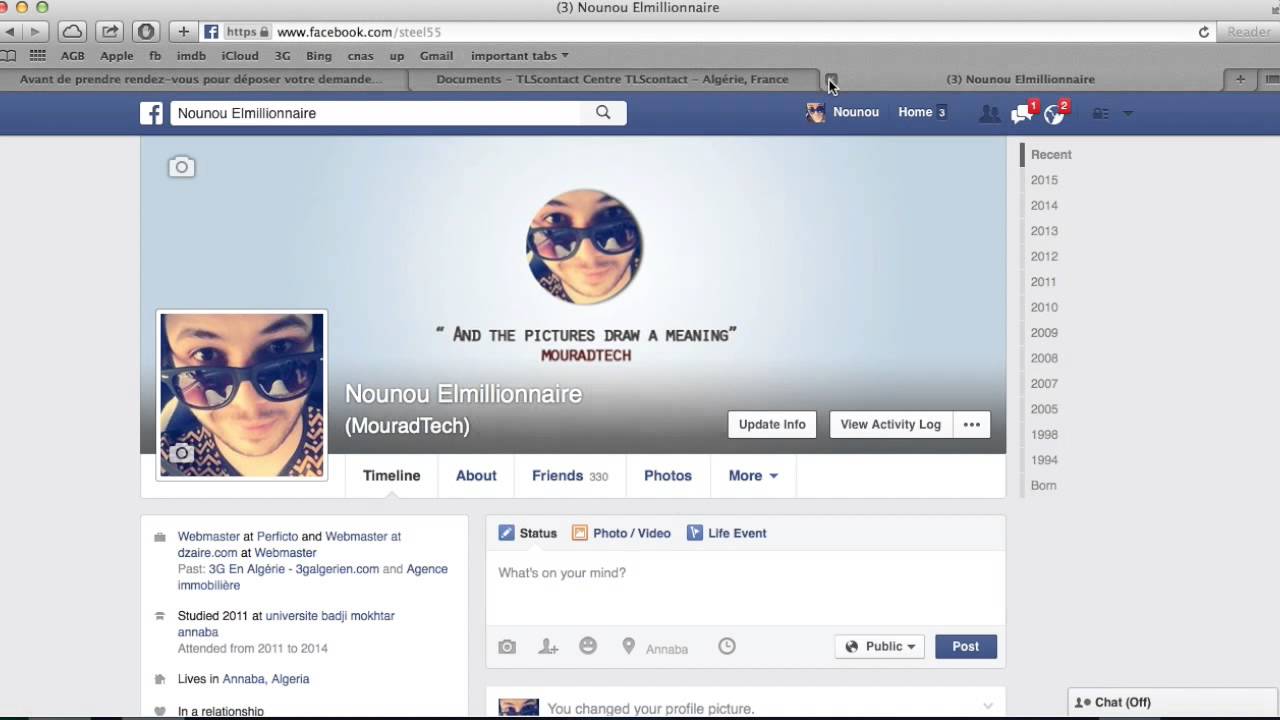Open the Messages icon with badge
Image resolution: width=1280 pixels, height=720 pixels.
[1022, 113]
